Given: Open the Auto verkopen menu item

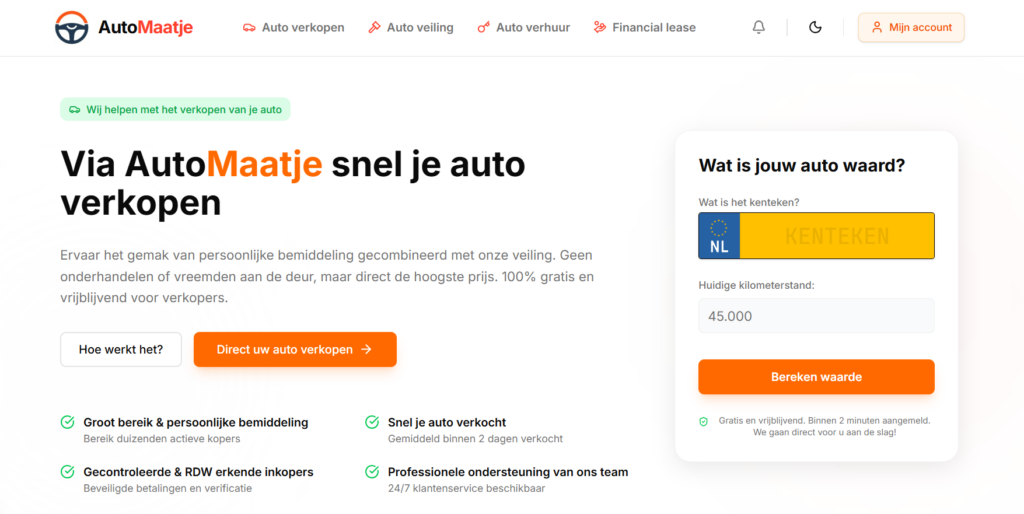Looking at the screenshot, I should click(302, 28).
